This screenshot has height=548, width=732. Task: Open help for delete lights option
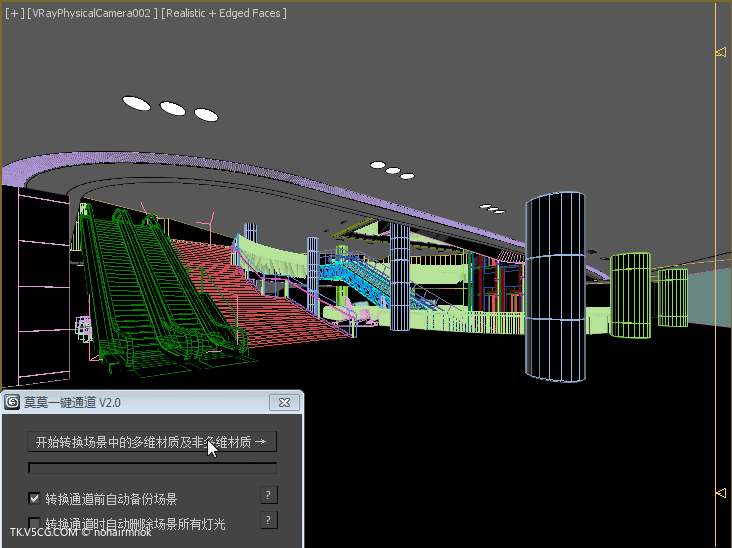click(268, 520)
